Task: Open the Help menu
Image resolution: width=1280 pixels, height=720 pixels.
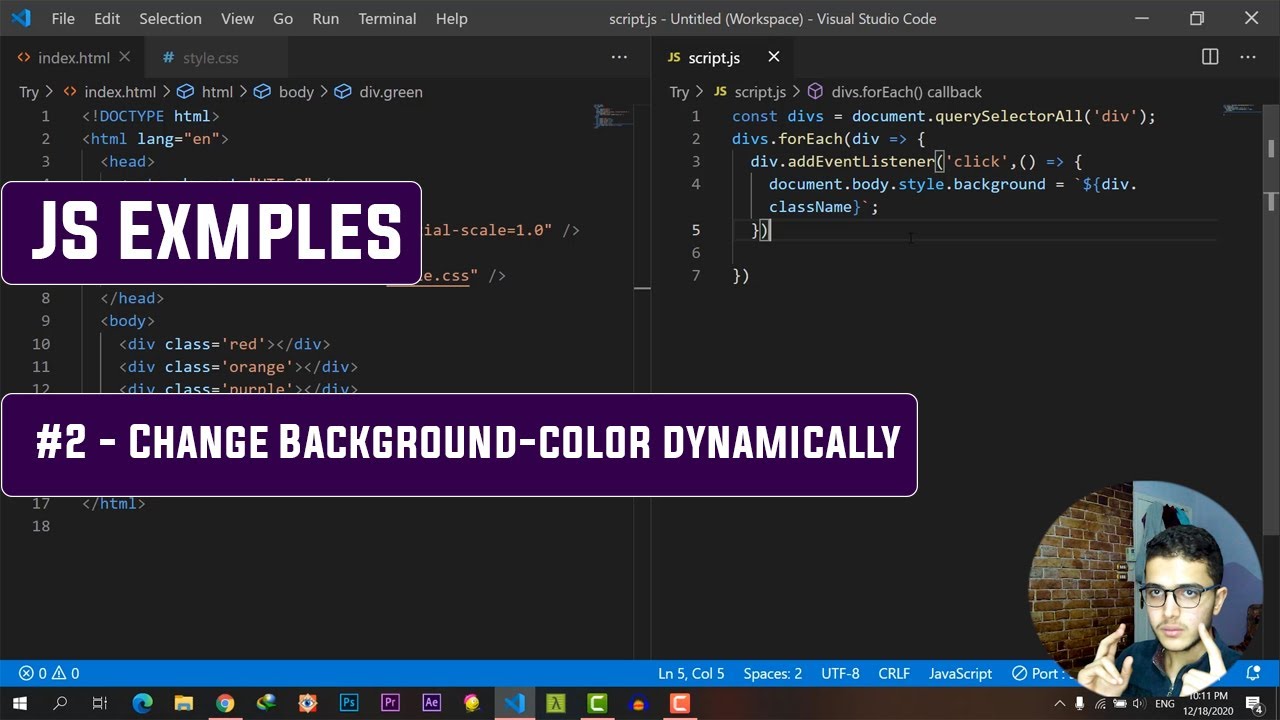Action: click(451, 18)
